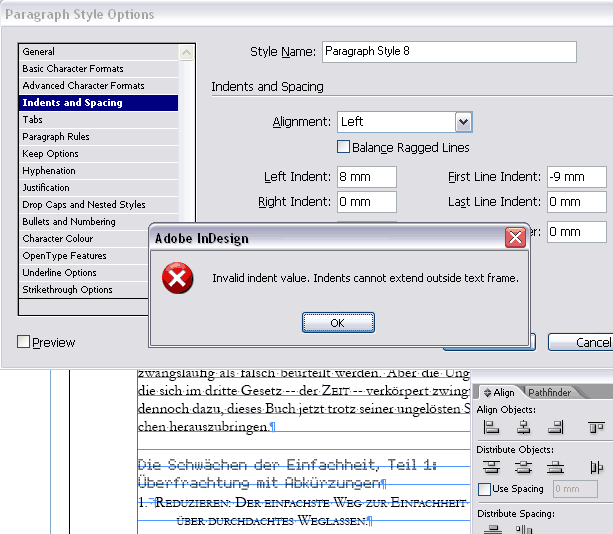Click the category list scroll up arrow

click(186, 52)
